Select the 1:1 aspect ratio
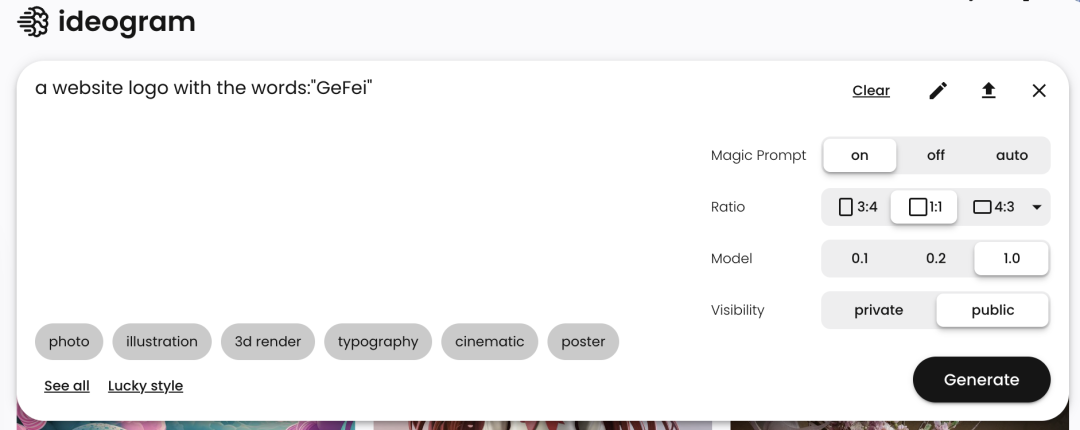The height and width of the screenshot is (430, 1080). coord(924,207)
